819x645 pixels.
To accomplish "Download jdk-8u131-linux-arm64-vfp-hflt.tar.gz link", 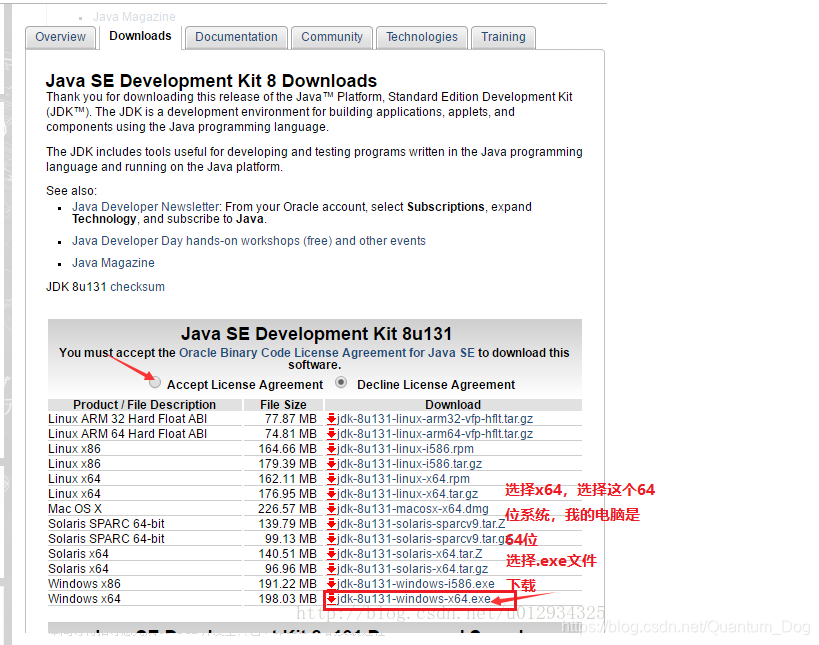I will coord(435,434).
